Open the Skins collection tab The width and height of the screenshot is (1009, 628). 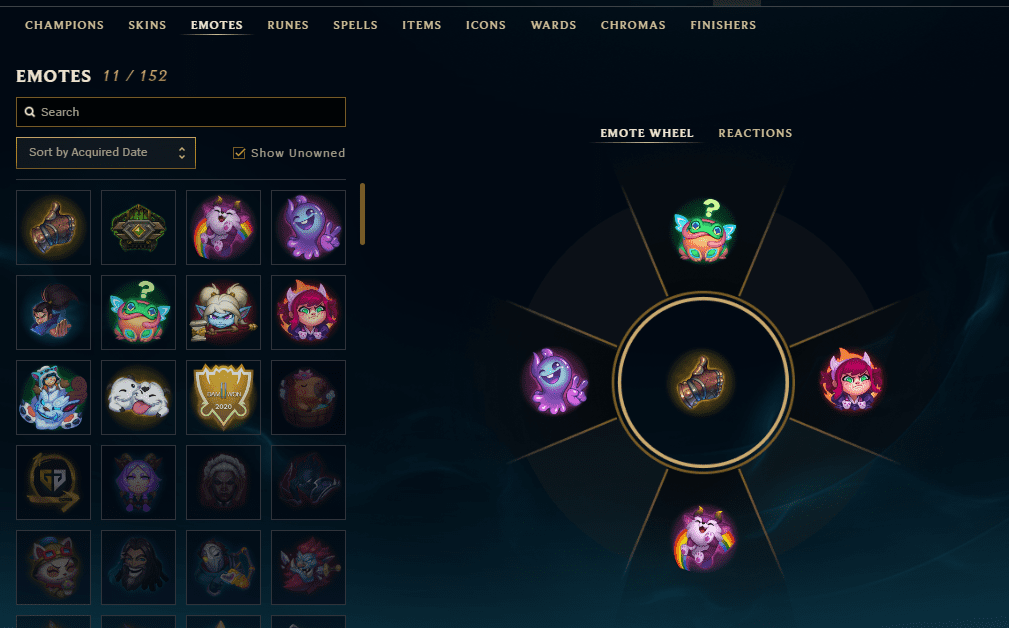click(x=147, y=25)
